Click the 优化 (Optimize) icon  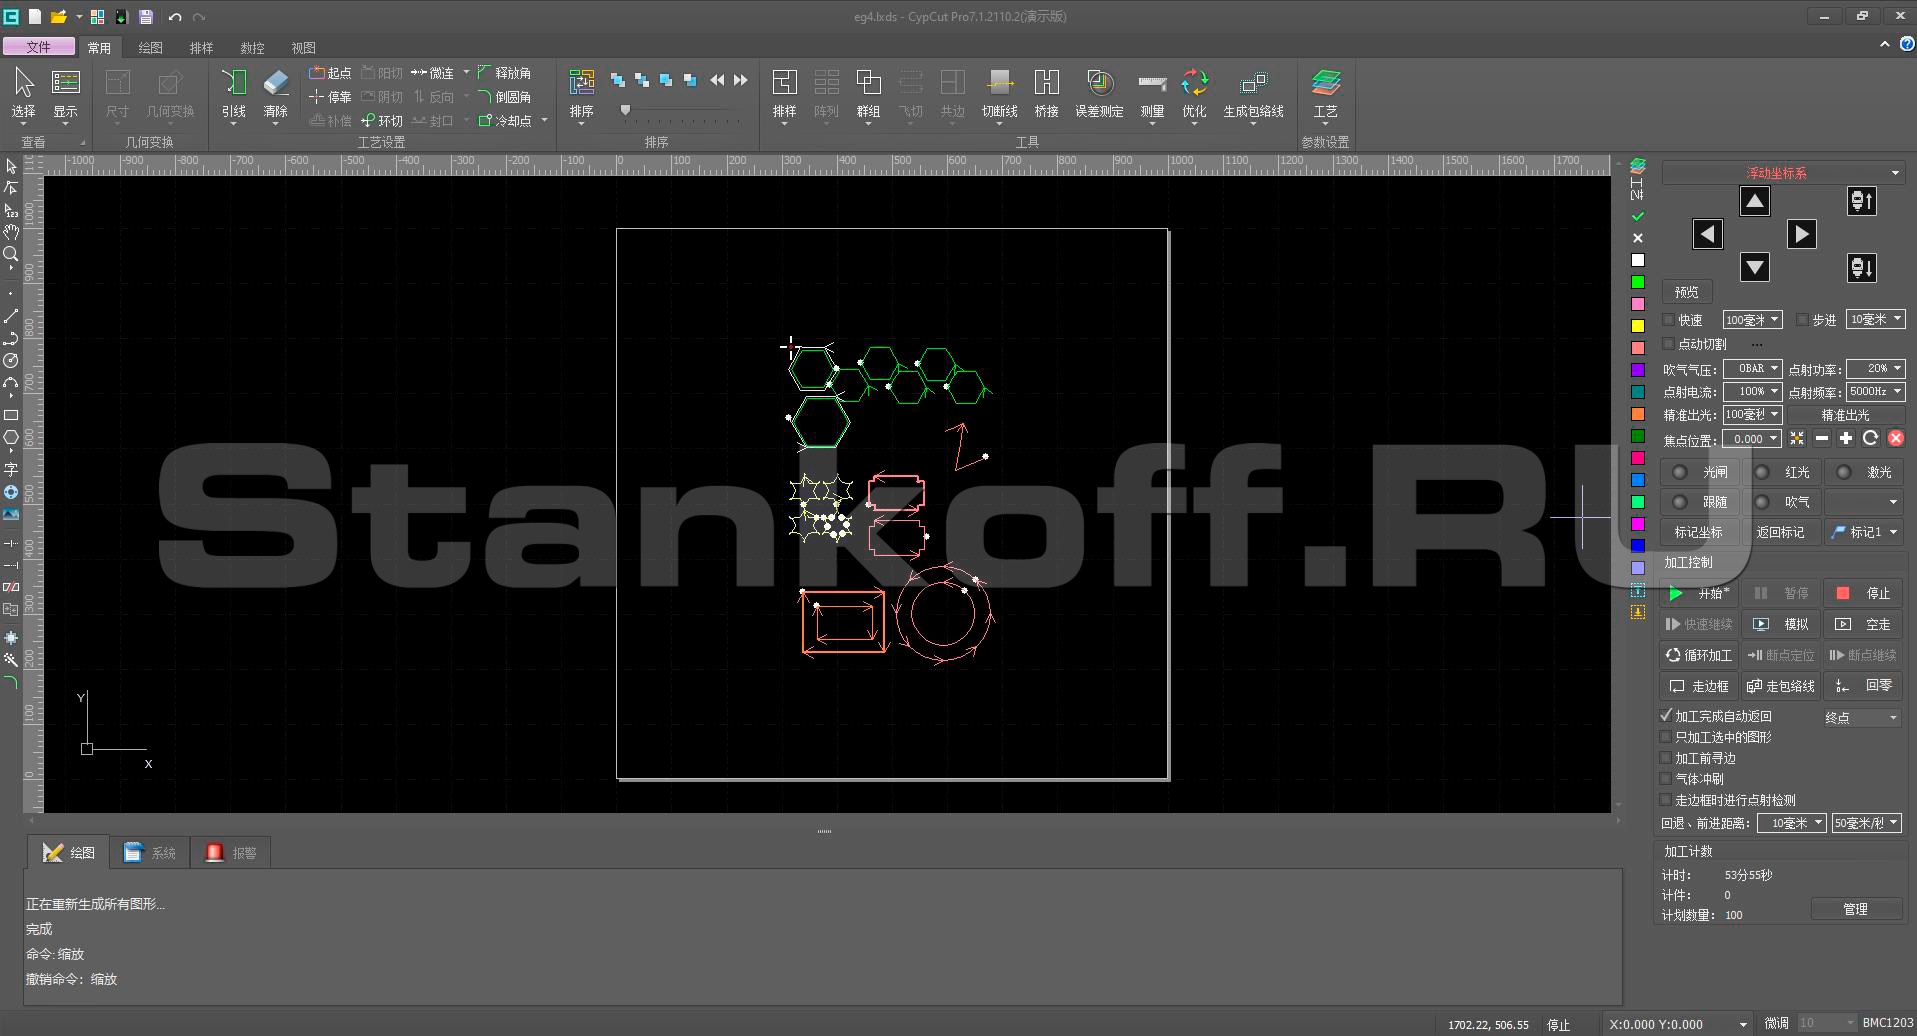pos(1194,94)
